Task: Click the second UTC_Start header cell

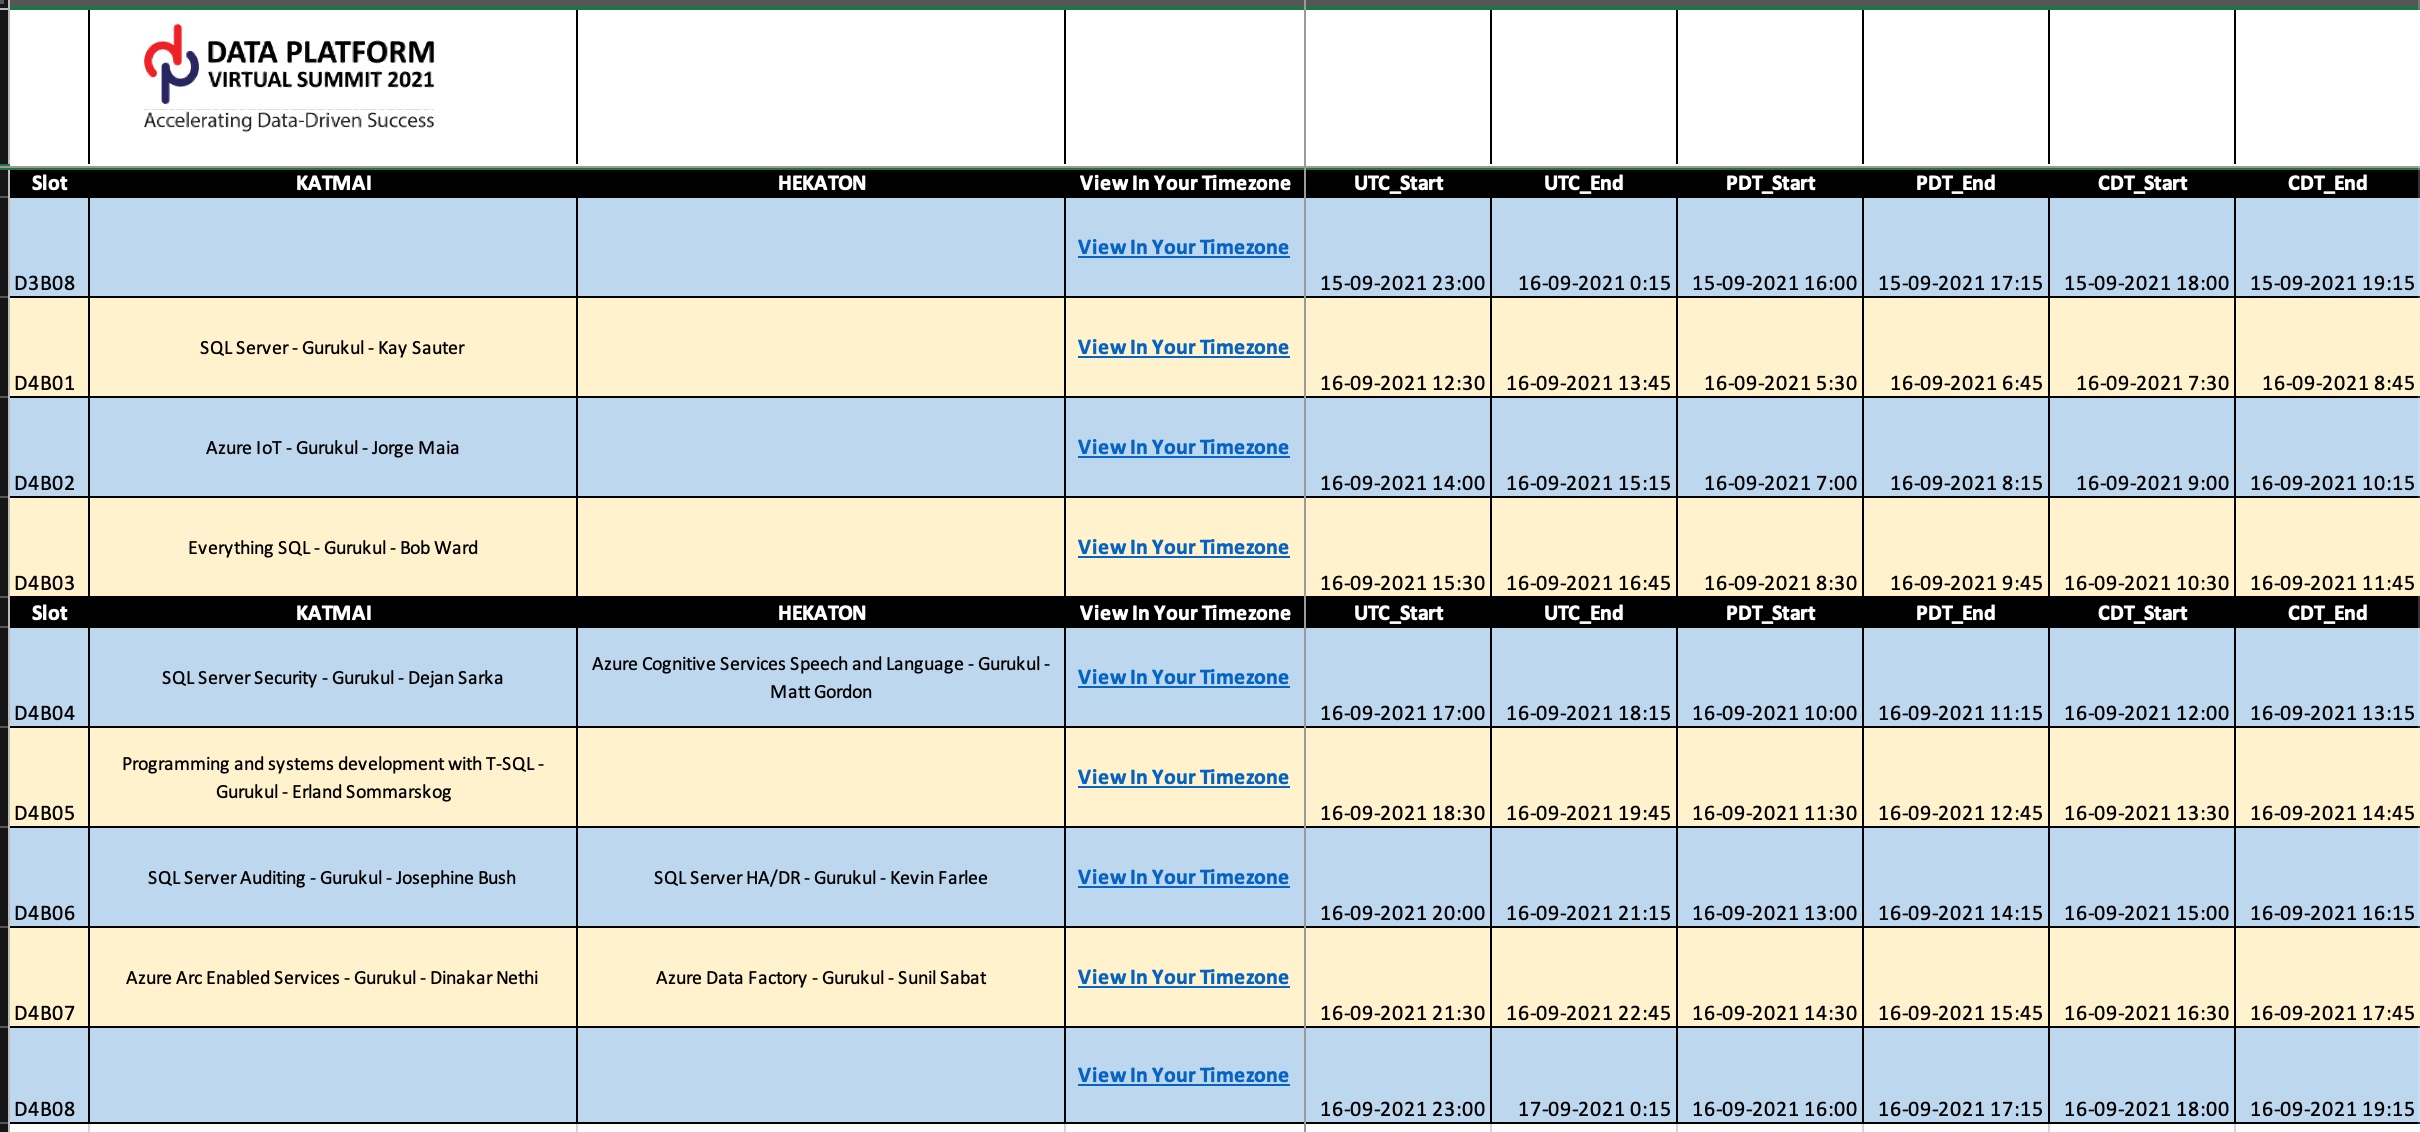Action: click(x=1398, y=613)
